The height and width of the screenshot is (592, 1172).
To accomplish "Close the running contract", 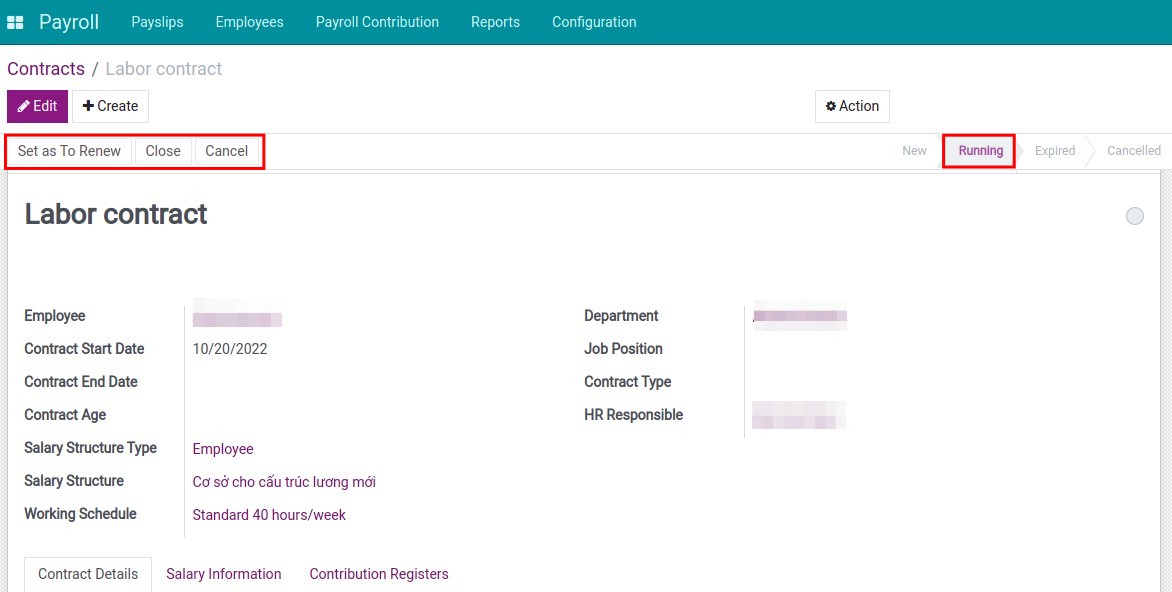I will [x=163, y=151].
